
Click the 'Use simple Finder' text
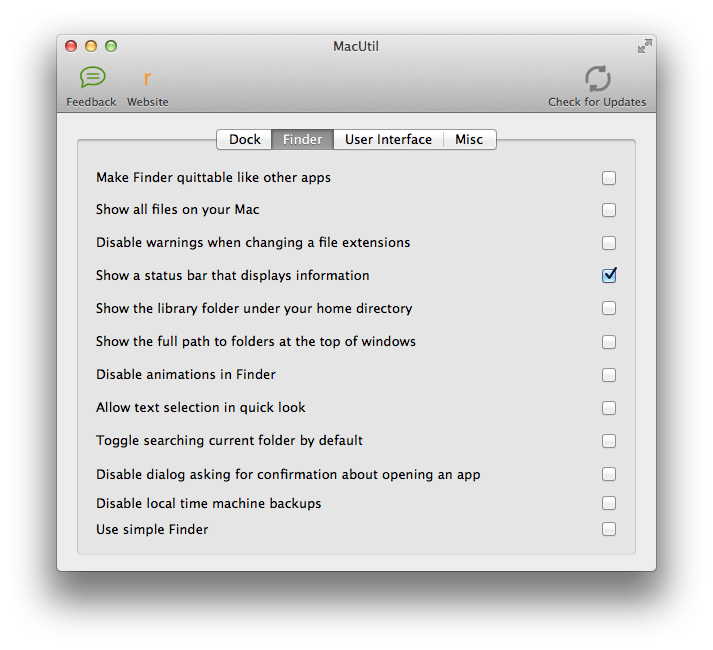tap(152, 529)
